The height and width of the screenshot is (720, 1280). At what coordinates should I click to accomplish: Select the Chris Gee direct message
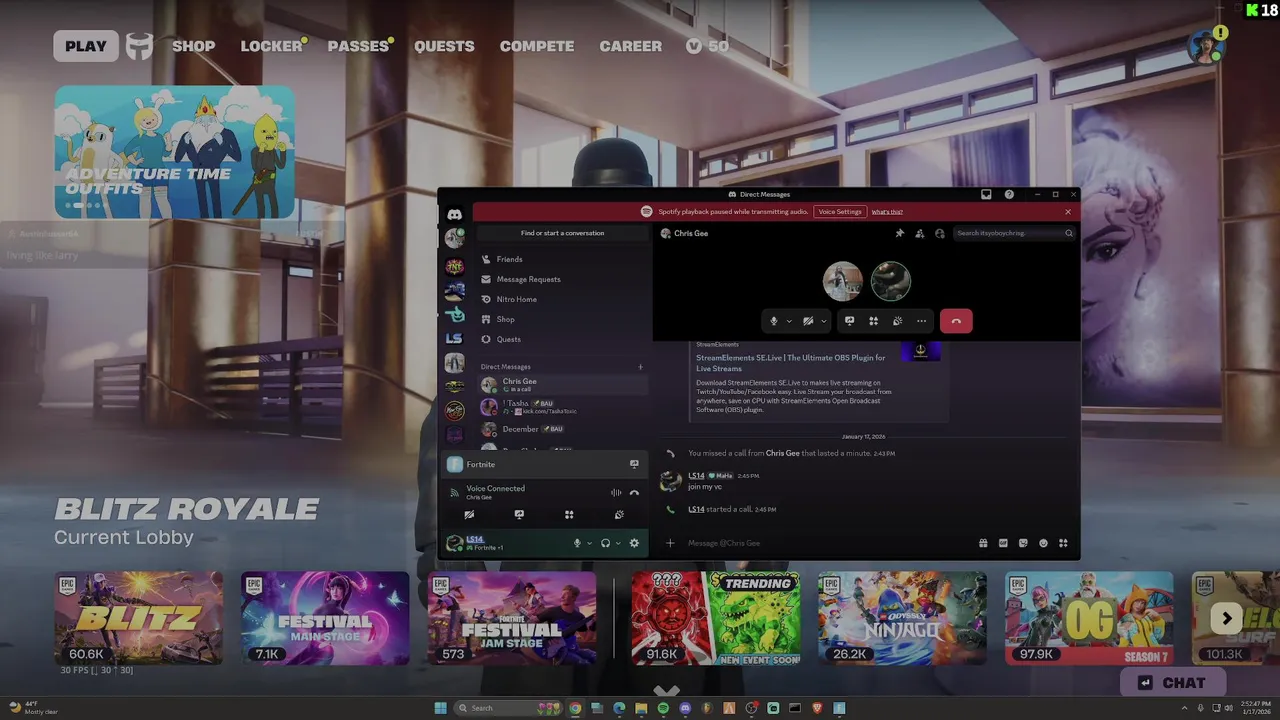click(x=562, y=385)
